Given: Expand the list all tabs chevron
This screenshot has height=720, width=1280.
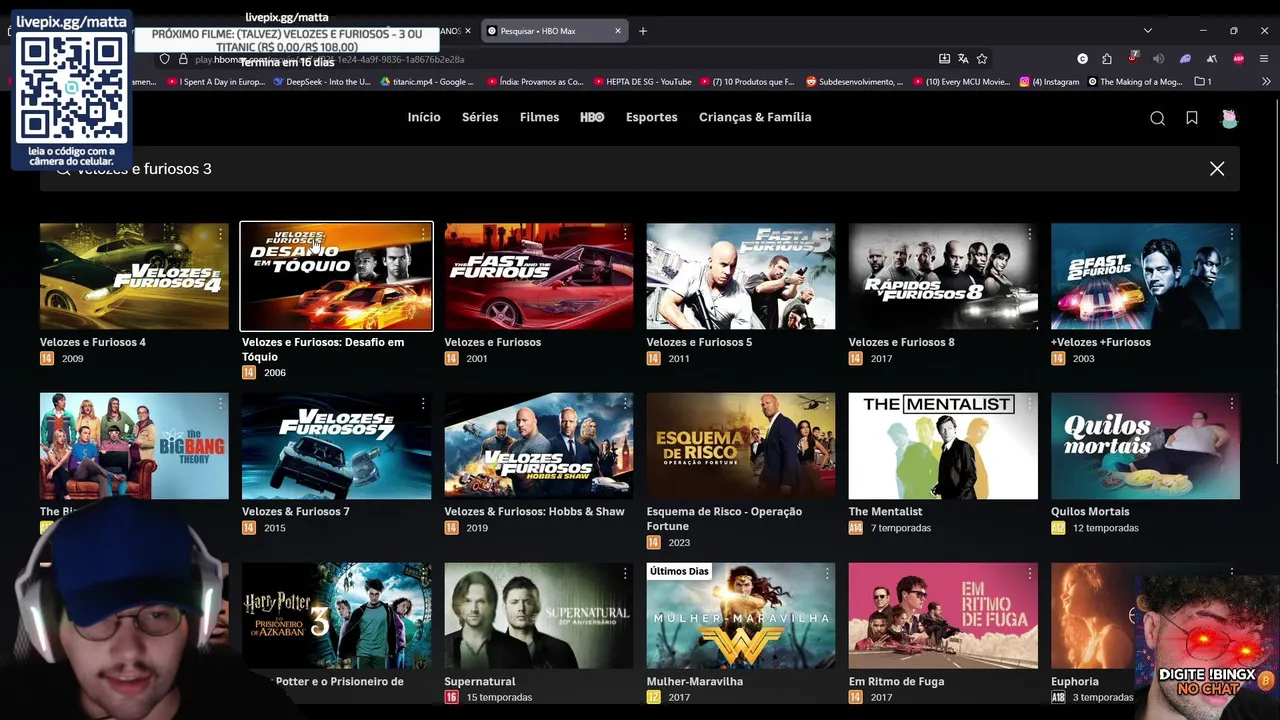Looking at the screenshot, I should 1148,31.
